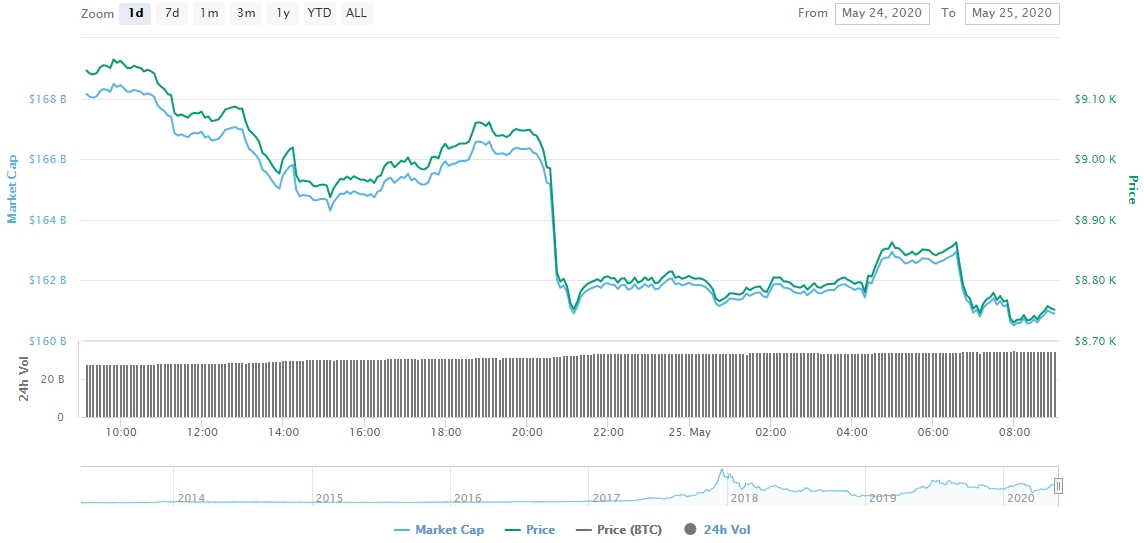
Task: Switch zoom to 7d
Action: 172,13
